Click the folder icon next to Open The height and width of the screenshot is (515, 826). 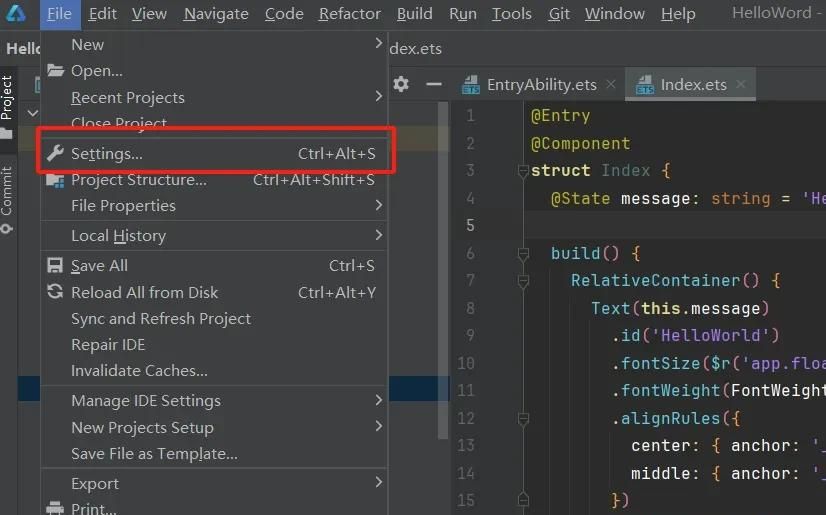(55, 71)
